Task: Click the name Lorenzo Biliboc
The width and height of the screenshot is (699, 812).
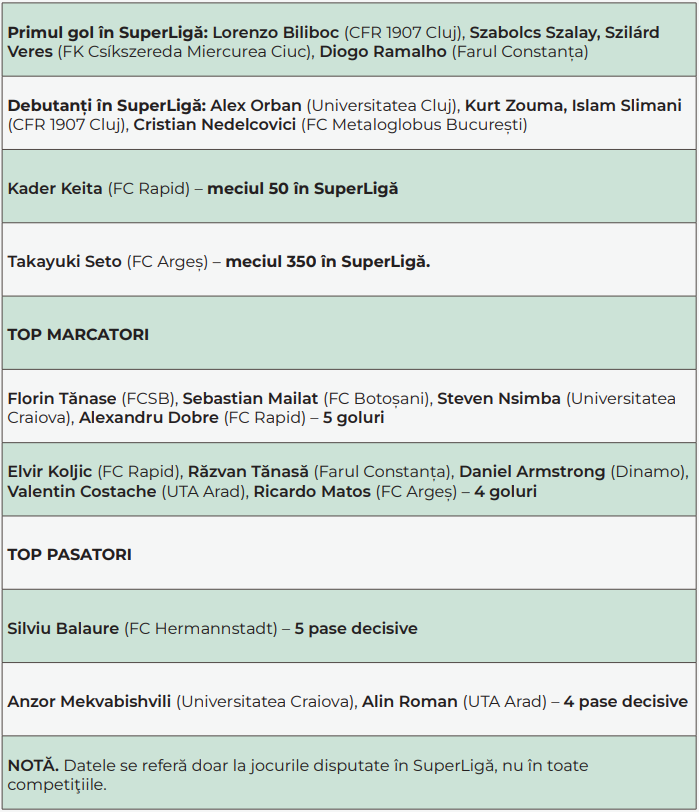Action: click(x=276, y=32)
